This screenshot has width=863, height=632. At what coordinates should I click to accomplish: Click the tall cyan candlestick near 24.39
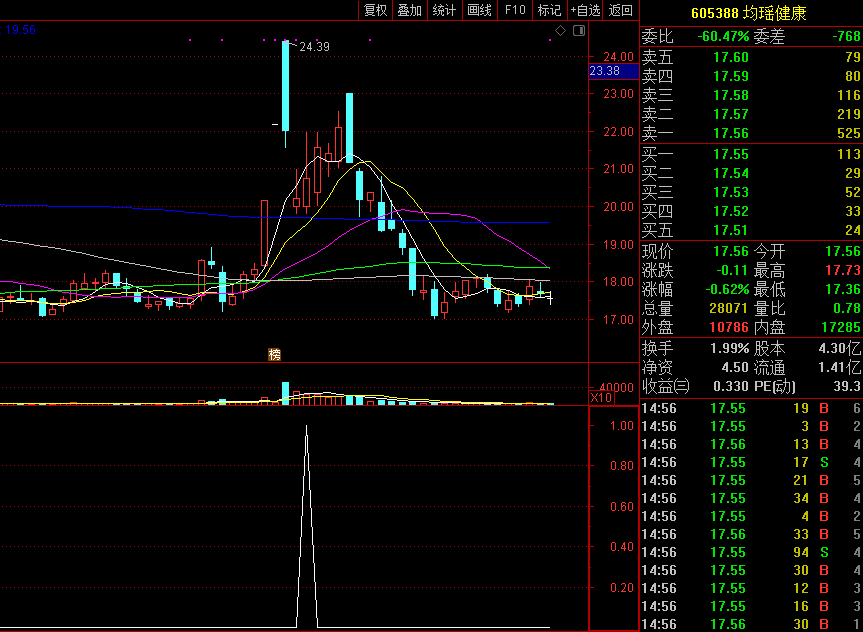285,86
